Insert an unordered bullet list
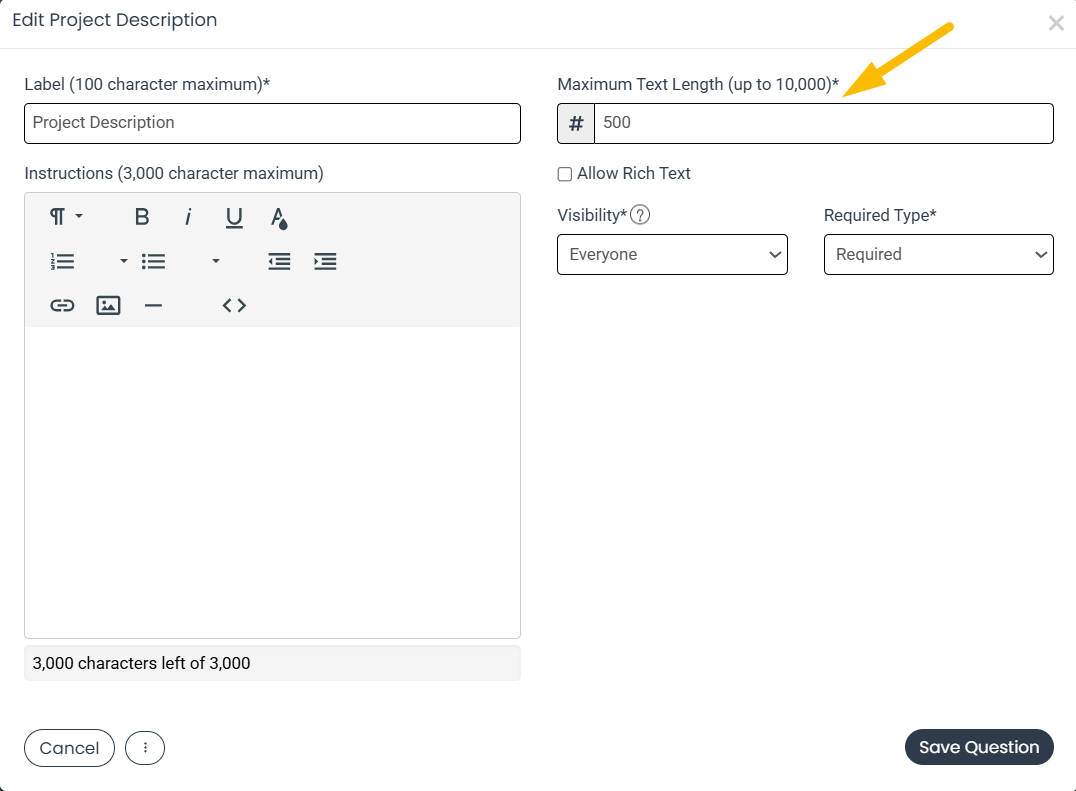This screenshot has width=1076, height=791. coord(154,261)
